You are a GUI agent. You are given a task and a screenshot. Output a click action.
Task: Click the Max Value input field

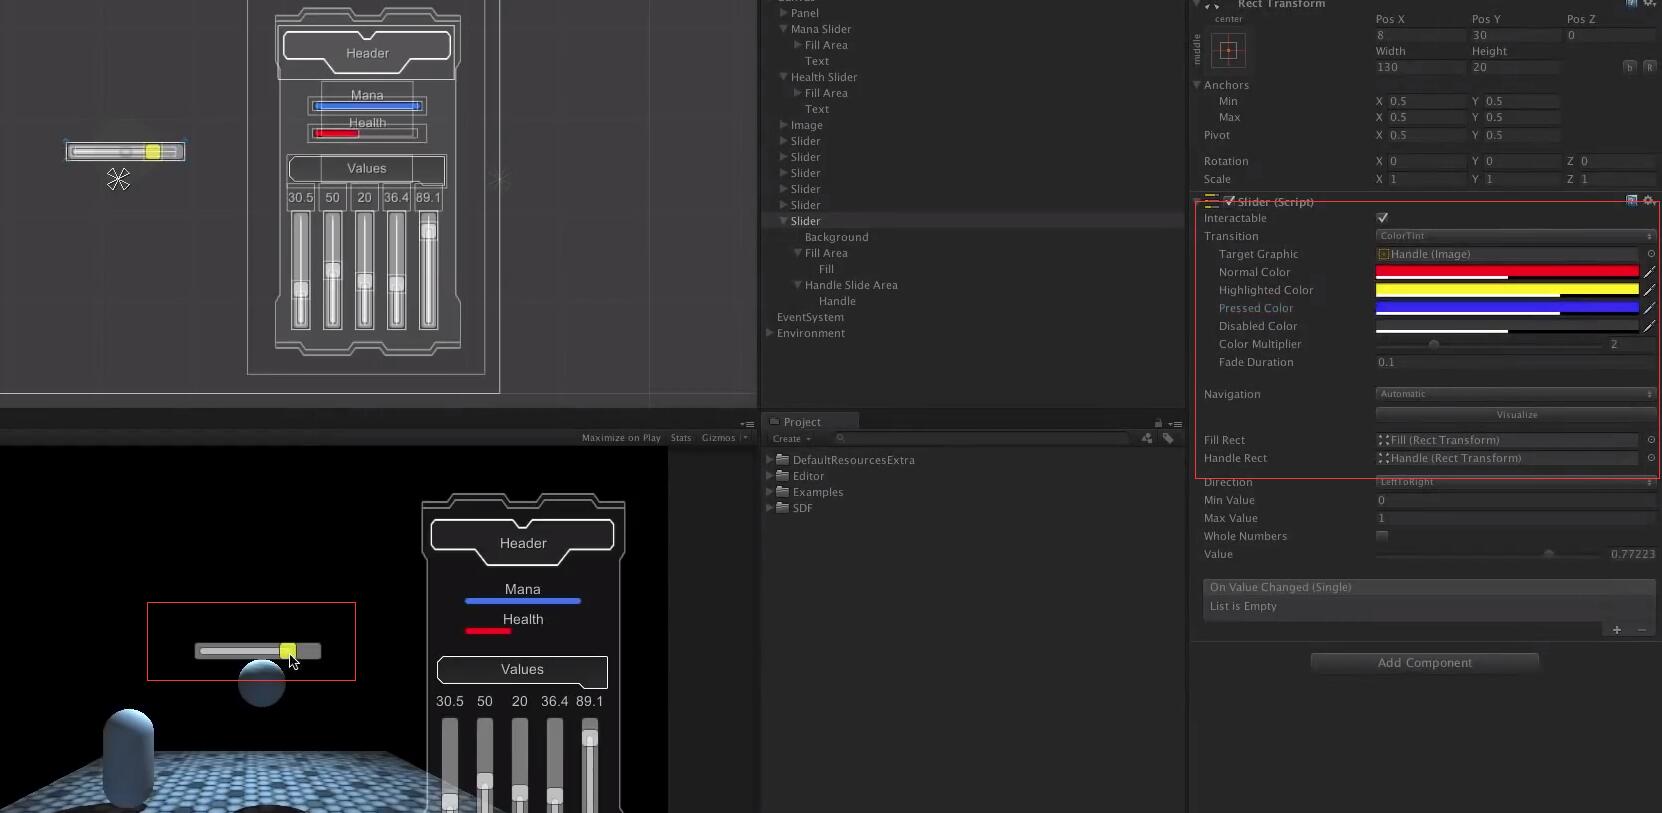click(1515, 518)
